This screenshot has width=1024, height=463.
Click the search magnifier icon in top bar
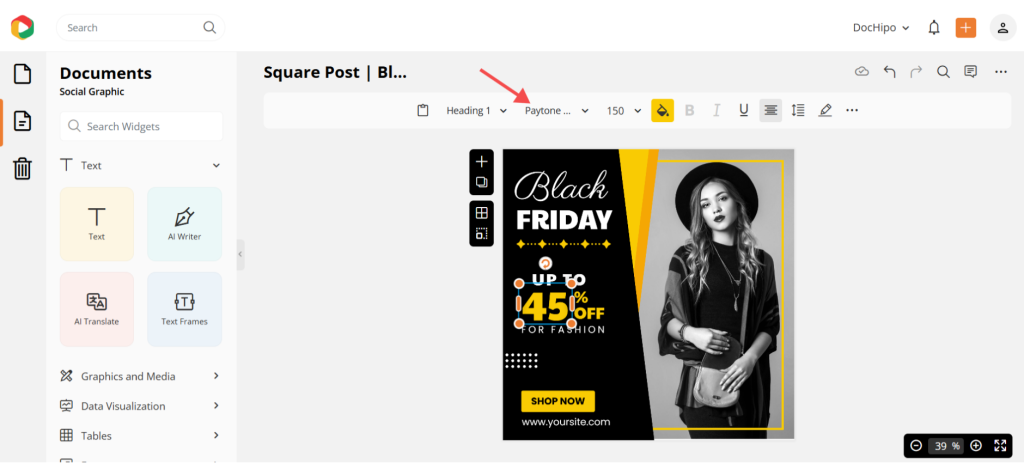209,27
